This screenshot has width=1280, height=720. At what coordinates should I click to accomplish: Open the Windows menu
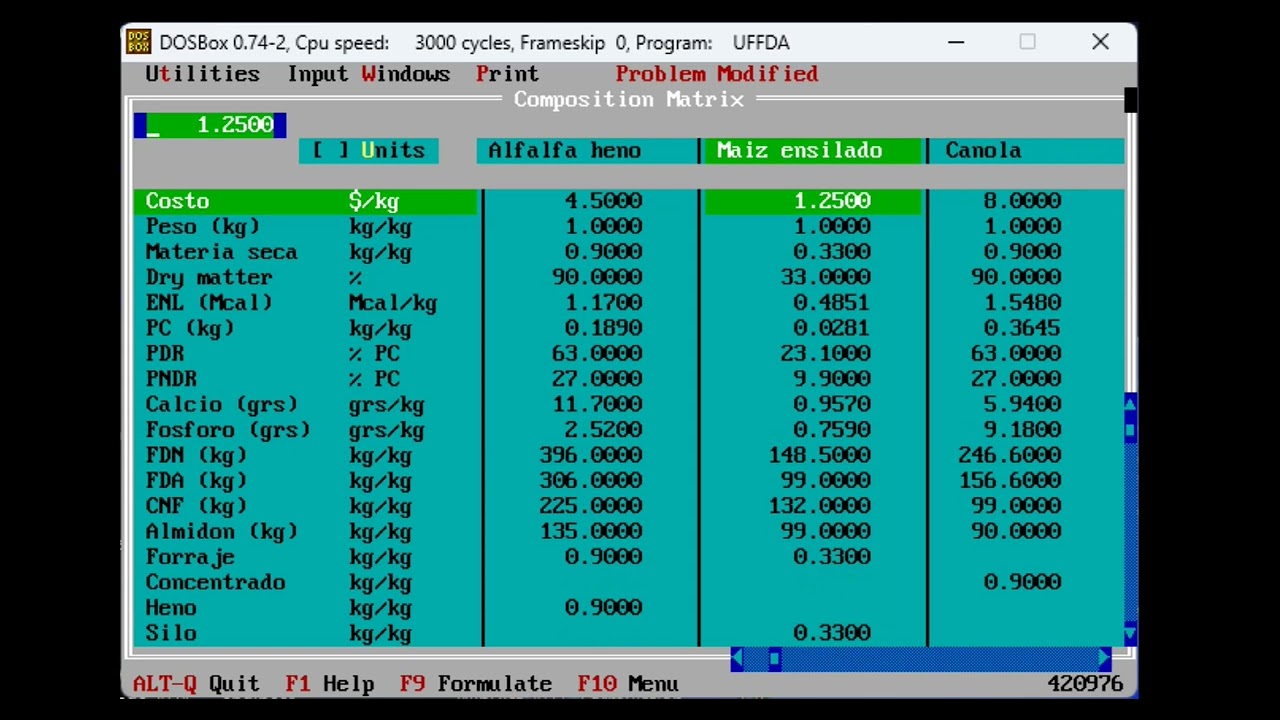(x=406, y=74)
